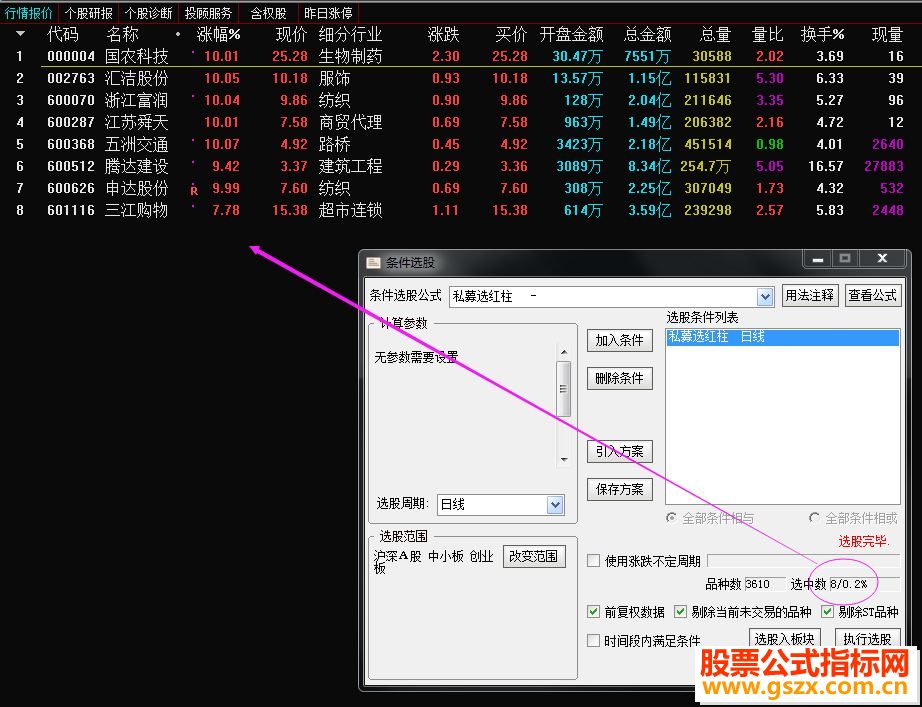Select the 全部条件相或 radio button

[814, 518]
